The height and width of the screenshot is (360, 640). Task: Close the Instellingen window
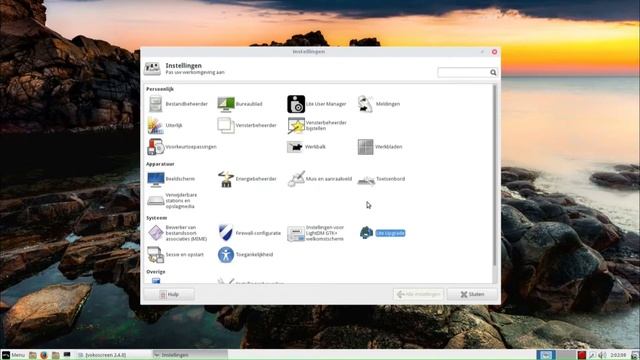[494, 52]
